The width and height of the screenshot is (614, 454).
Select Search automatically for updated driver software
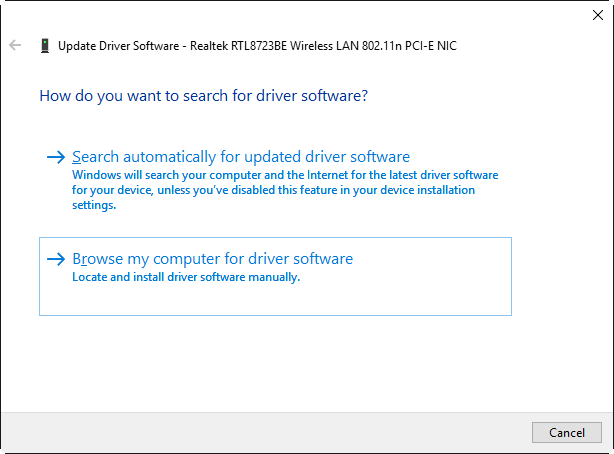(x=241, y=157)
